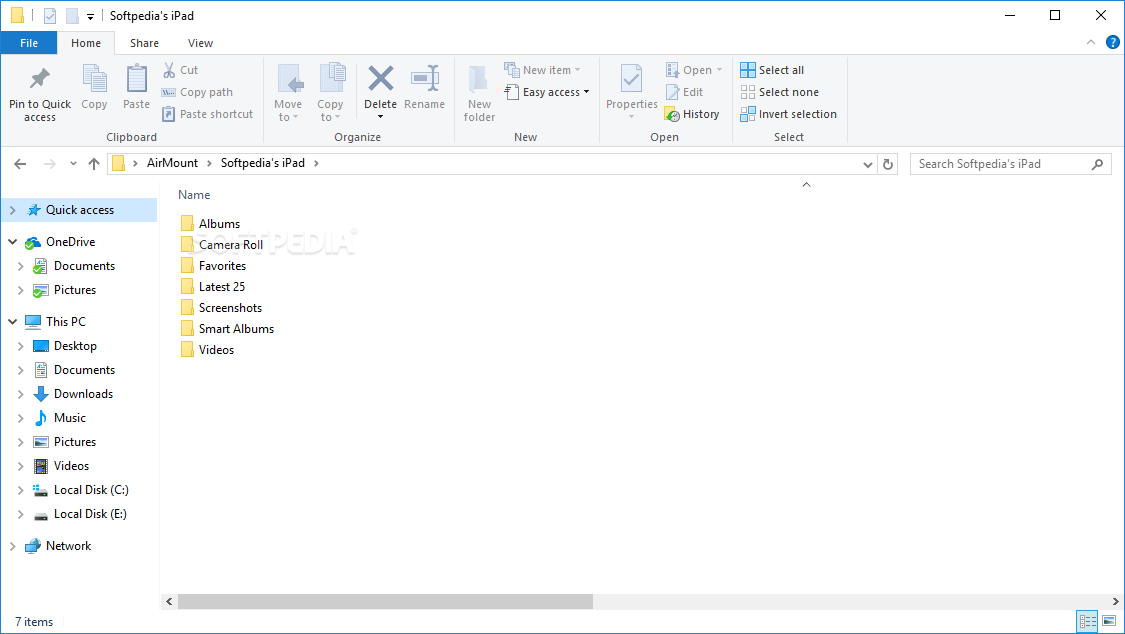Click the Rename ribbon icon
Image resolution: width=1125 pixels, height=634 pixels.
425,78
